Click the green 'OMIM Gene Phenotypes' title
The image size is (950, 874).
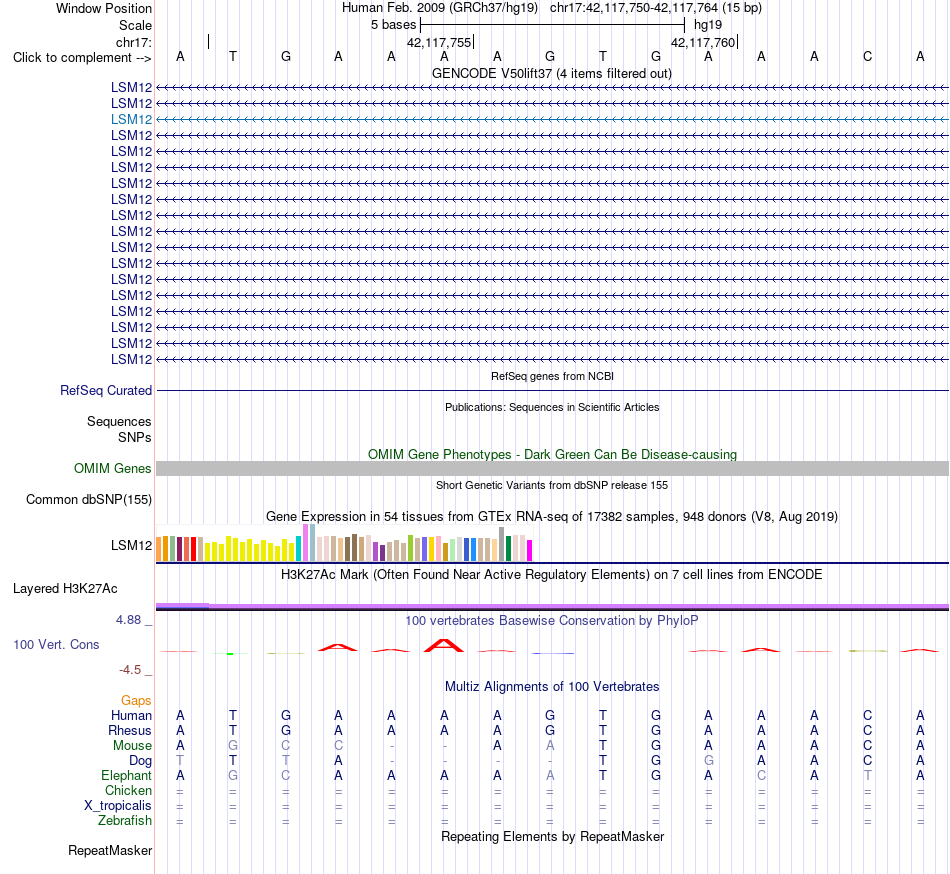(552, 454)
